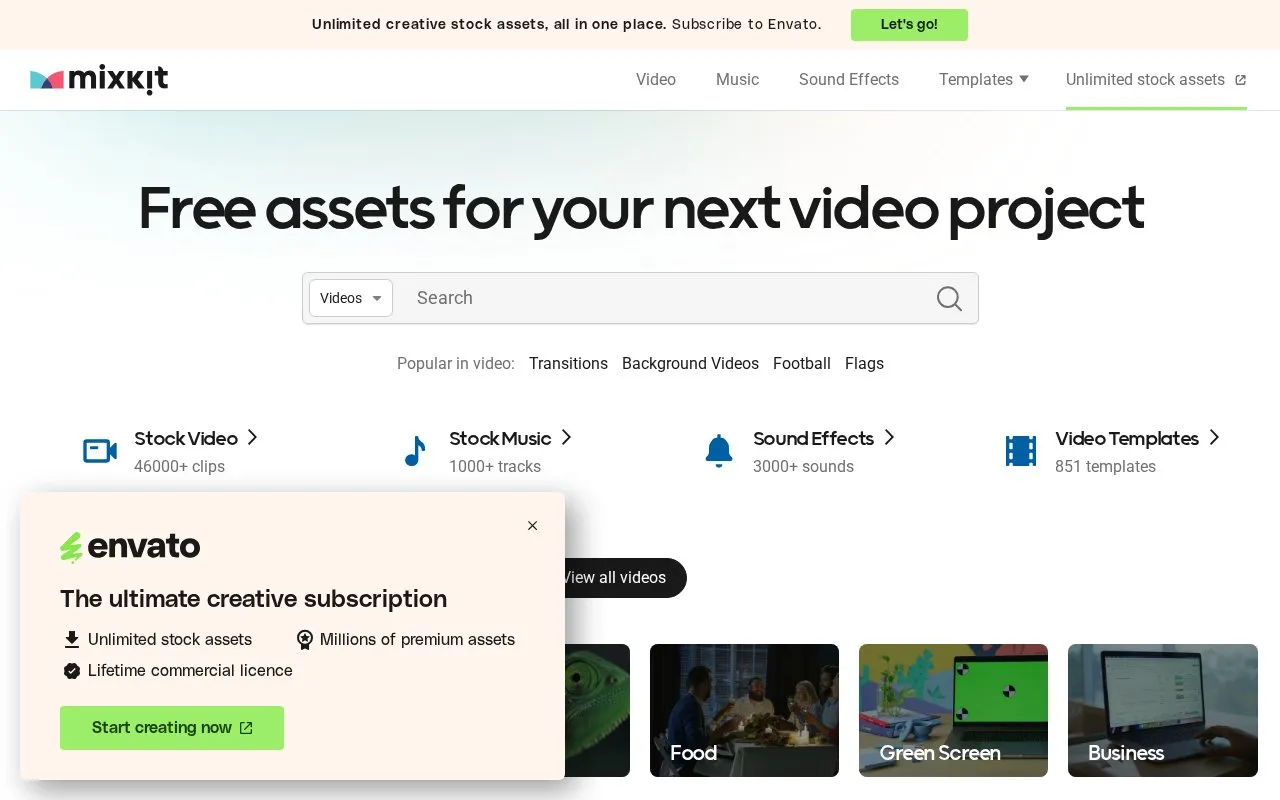The height and width of the screenshot is (800, 1280).
Task: Click the envato logo in popup
Action: tap(130, 547)
